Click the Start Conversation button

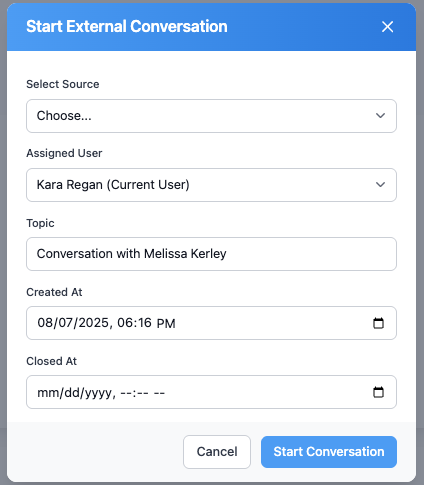pos(329,452)
